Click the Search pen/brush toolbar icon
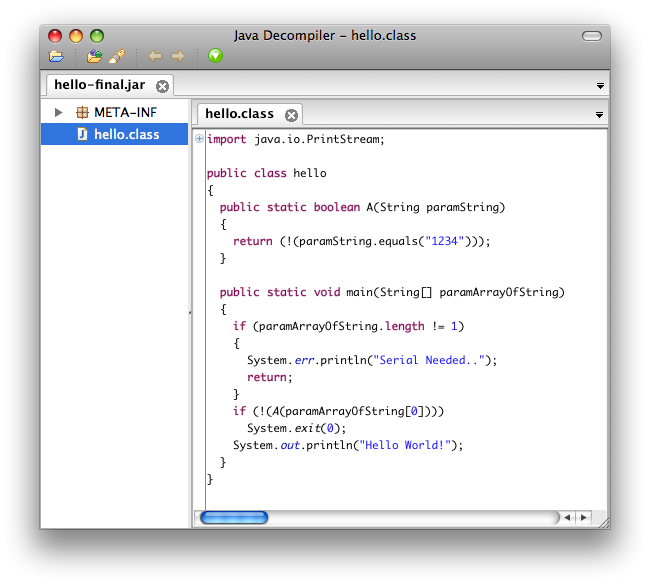Viewport: 650px width, 584px height. coord(117,56)
